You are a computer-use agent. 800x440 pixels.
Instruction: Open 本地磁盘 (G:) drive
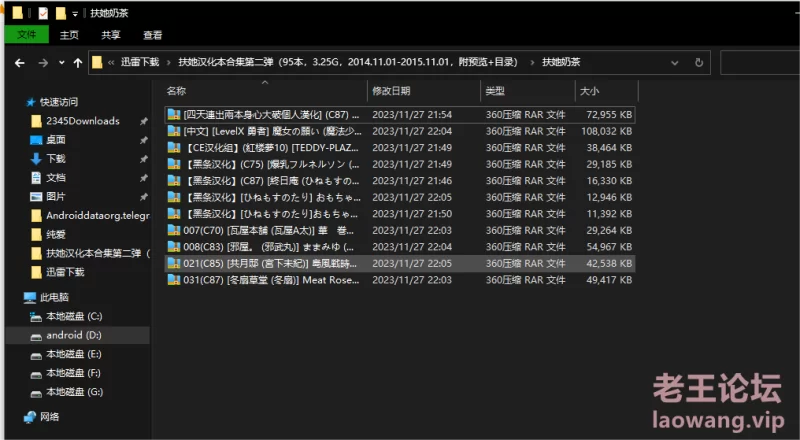74,392
